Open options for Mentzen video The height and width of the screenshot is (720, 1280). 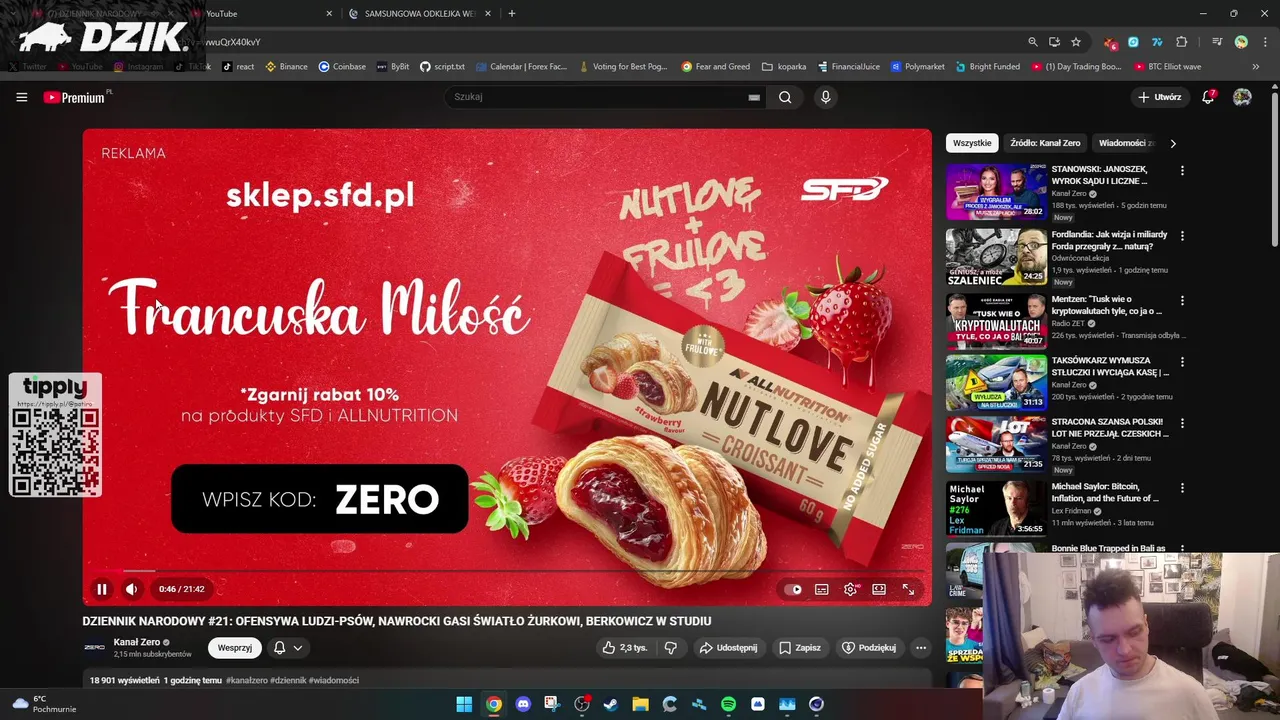click(1182, 300)
